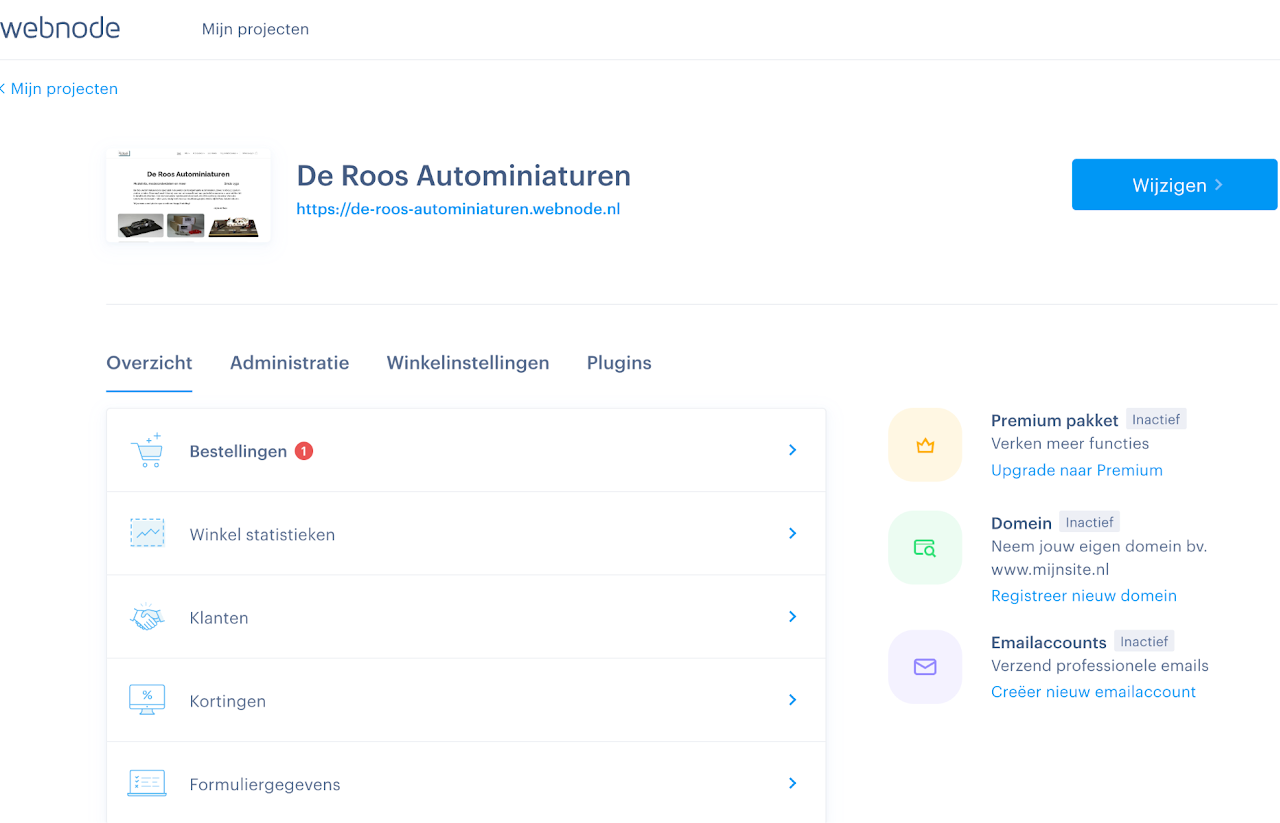Image resolution: width=1280 pixels, height=823 pixels.
Task: Open Winkel statistieken via its chevron
Action: [792, 534]
